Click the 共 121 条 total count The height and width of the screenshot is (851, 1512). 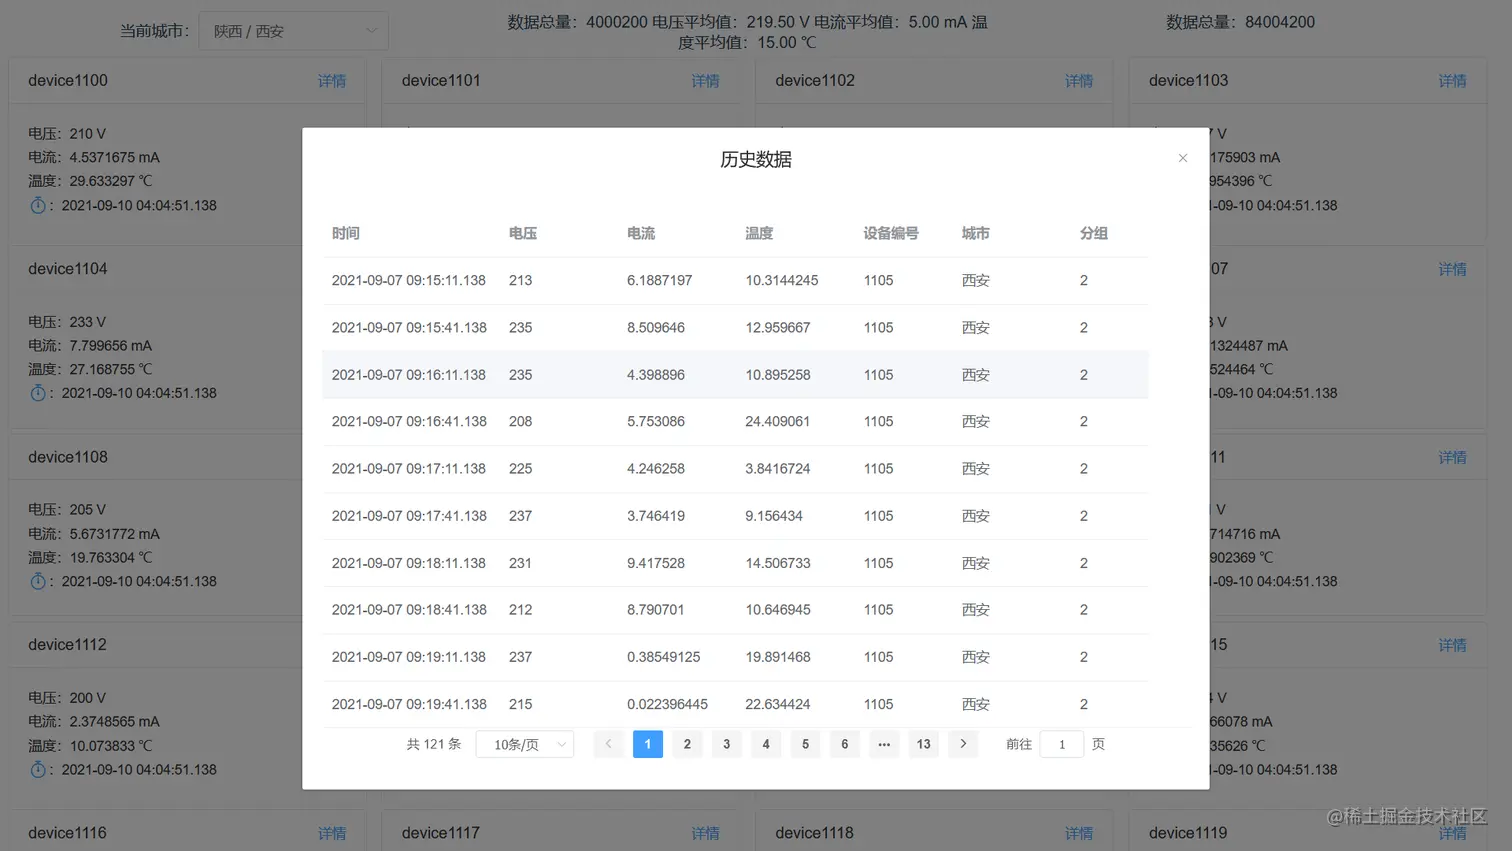point(434,744)
